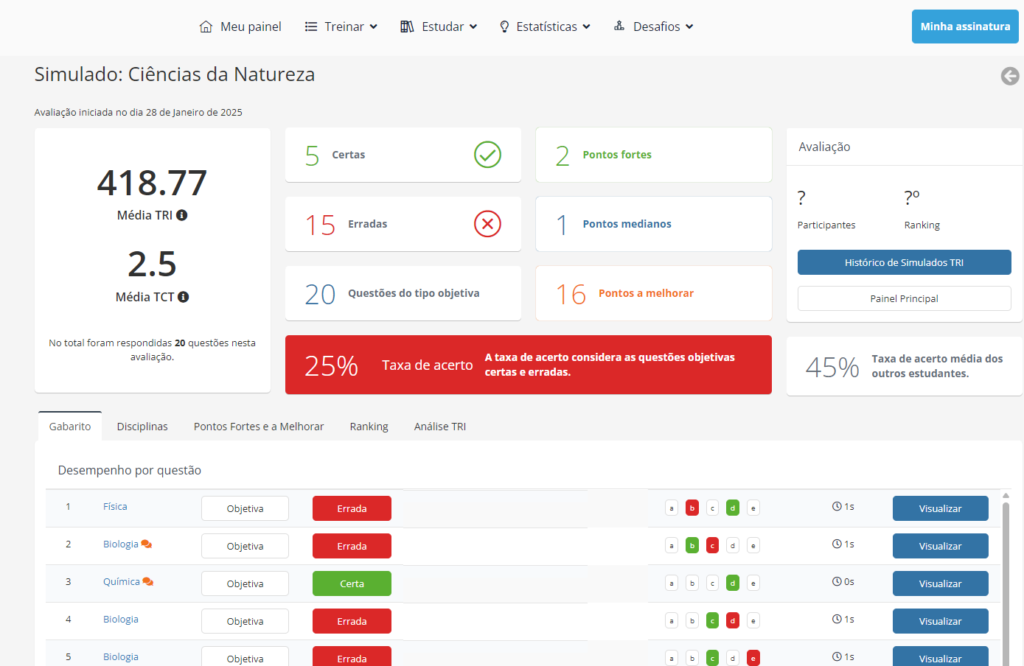
Task: Click Visualizar for question 3
Action: (x=940, y=584)
